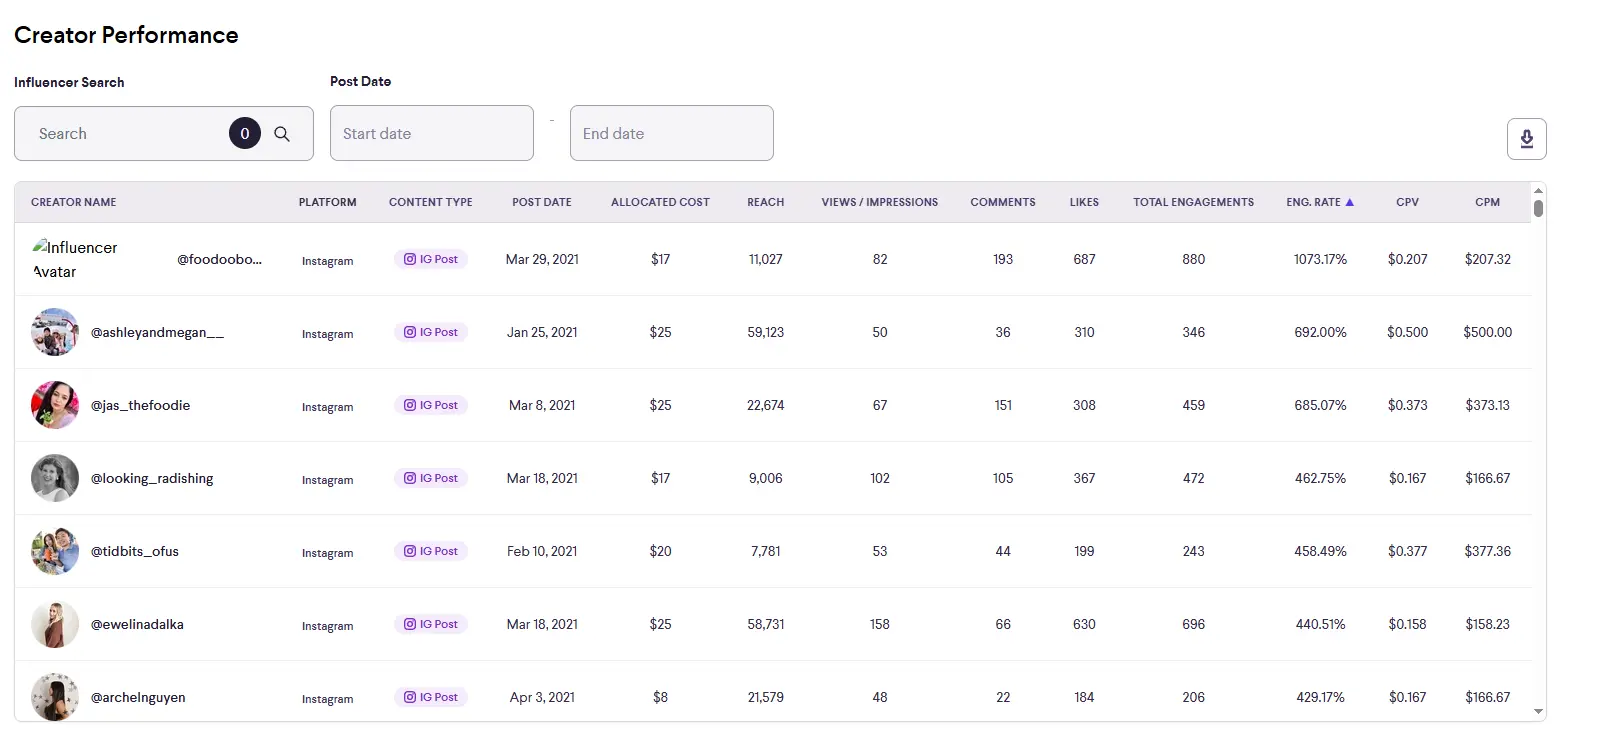Click the @tidbits_ofus creator name

[x=135, y=551]
